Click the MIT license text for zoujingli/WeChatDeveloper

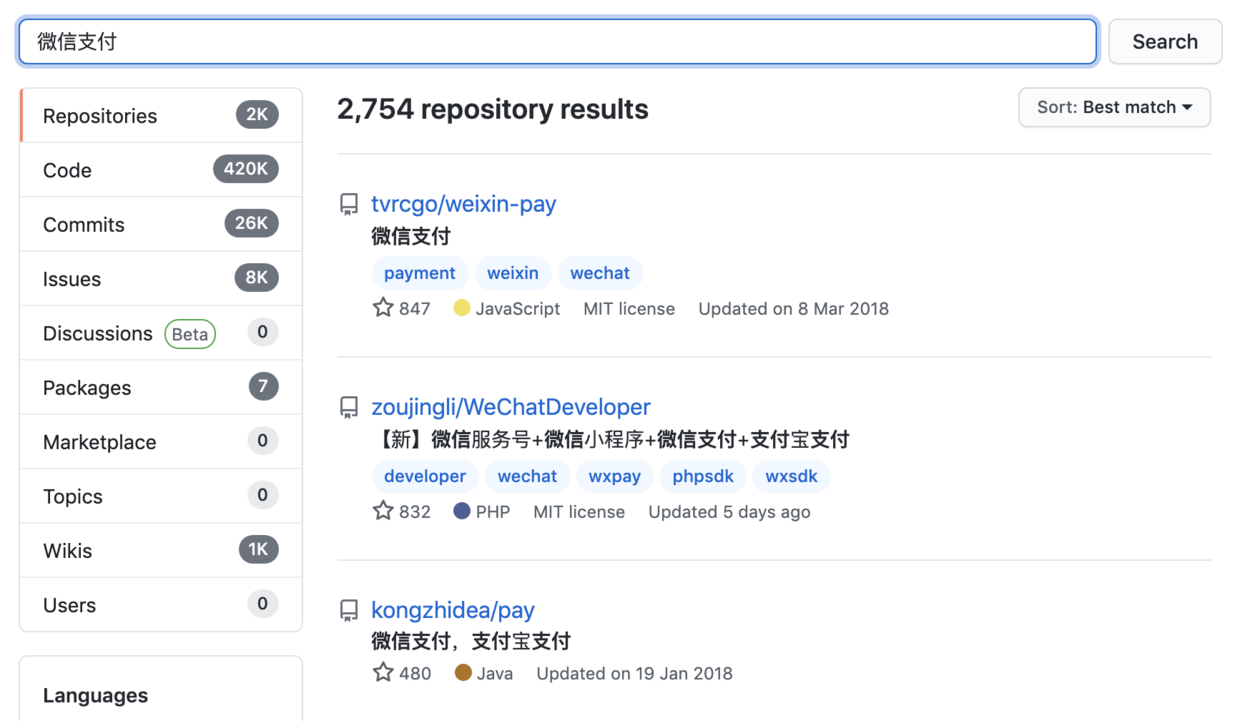pyautogui.click(x=579, y=512)
